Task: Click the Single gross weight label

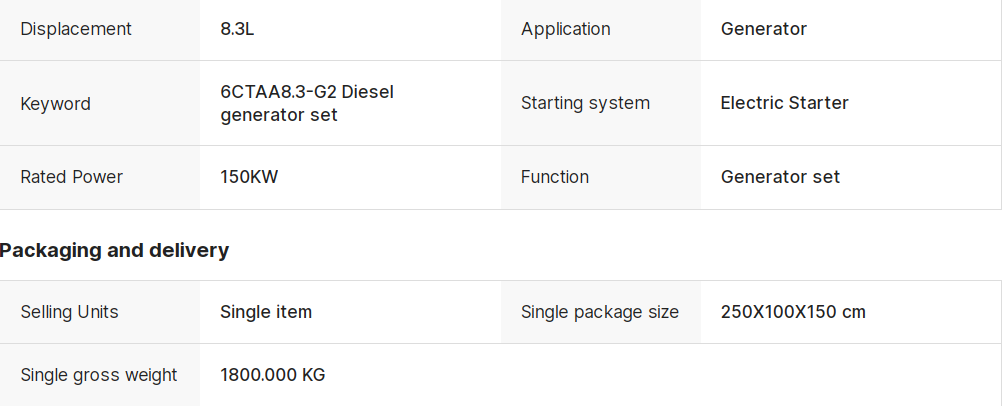Action: [99, 375]
